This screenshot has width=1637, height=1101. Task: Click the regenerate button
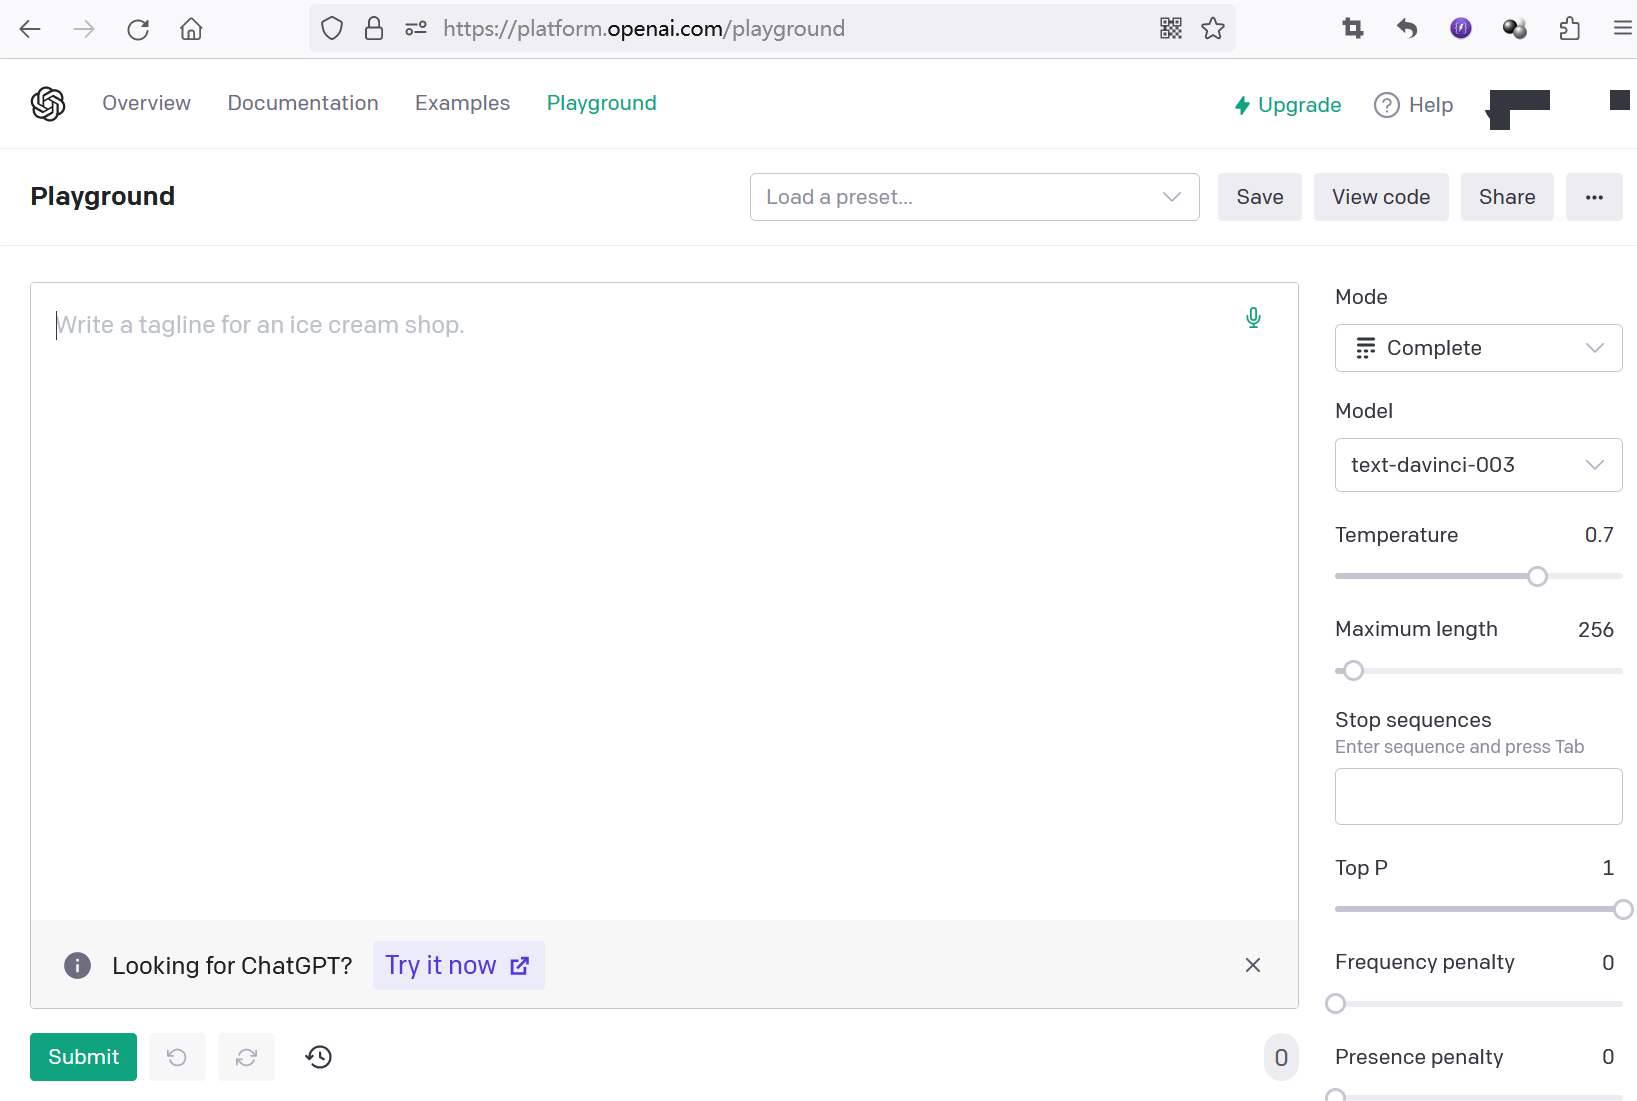coord(246,1057)
